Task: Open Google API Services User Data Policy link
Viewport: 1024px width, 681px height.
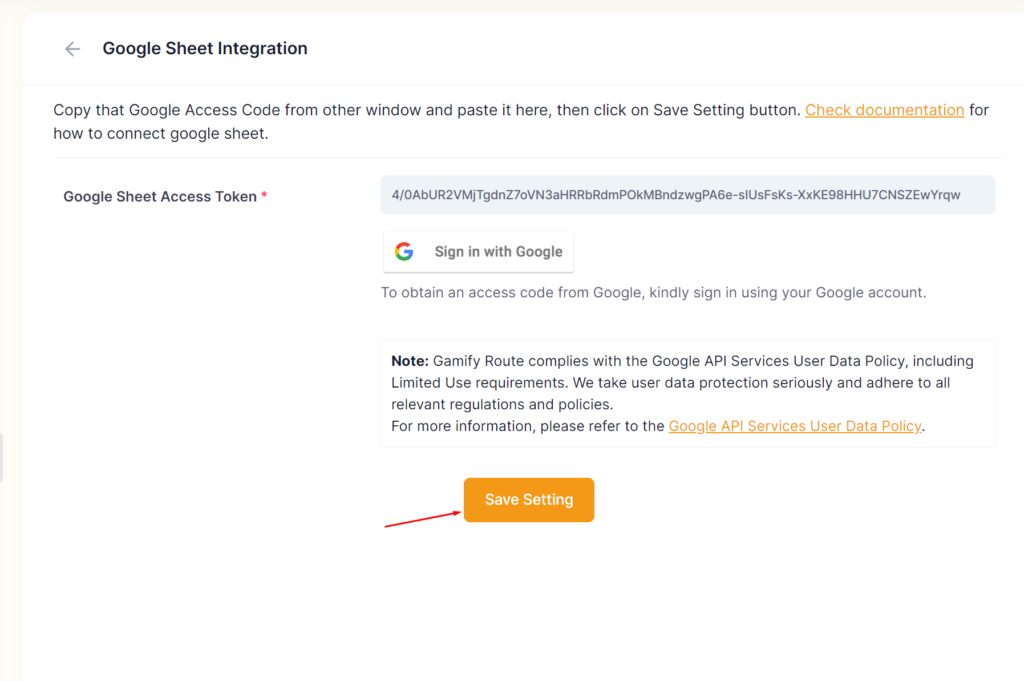Action: click(x=795, y=426)
